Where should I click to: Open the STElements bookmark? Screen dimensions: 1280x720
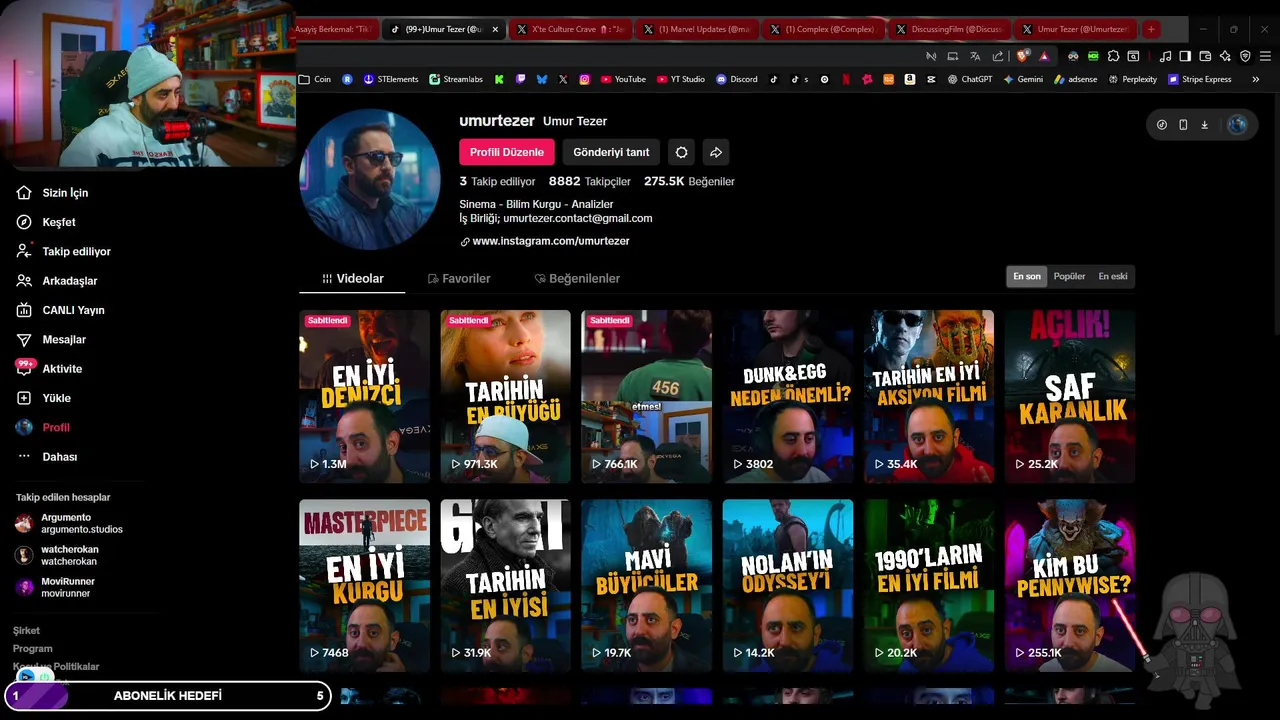pos(391,79)
